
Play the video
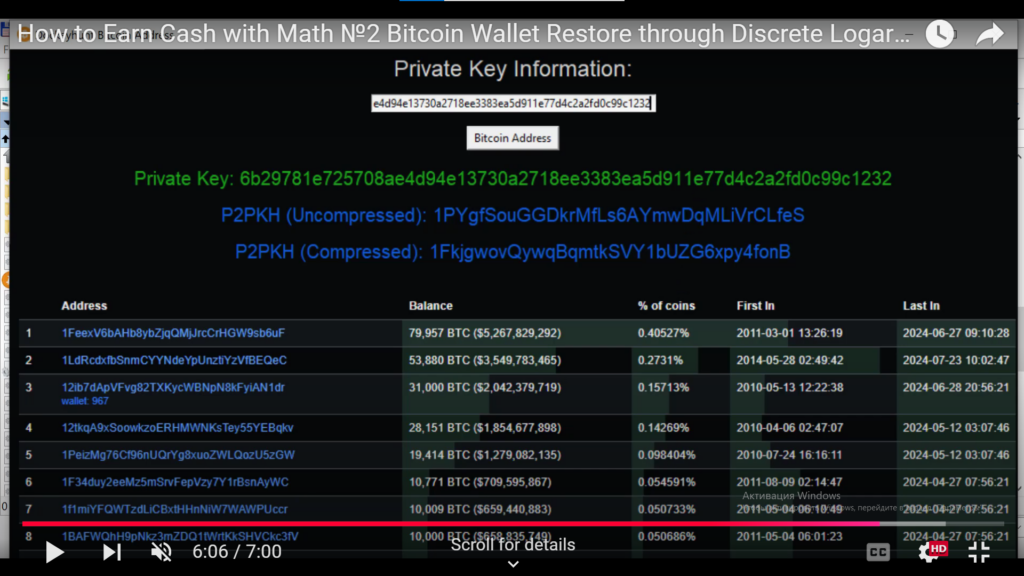[55, 552]
